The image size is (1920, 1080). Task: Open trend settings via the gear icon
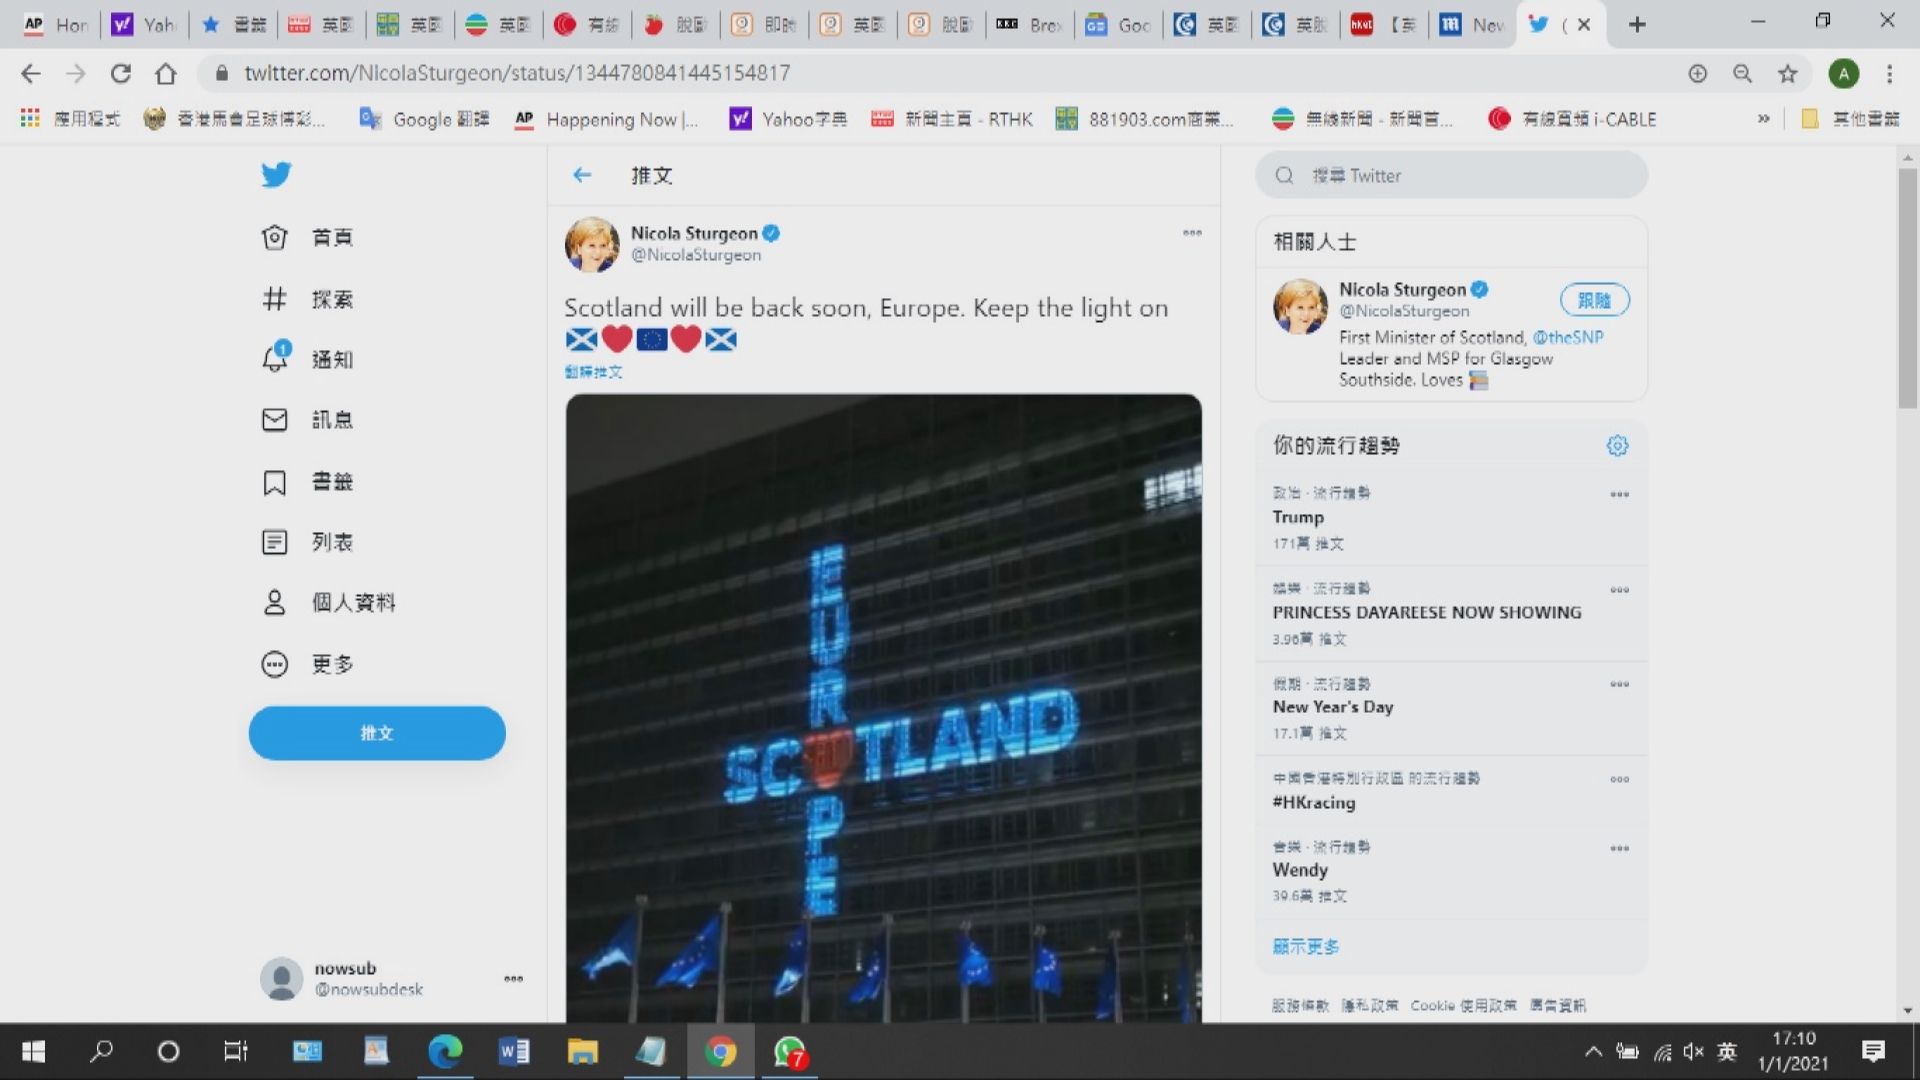click(x=1617, y=446)
